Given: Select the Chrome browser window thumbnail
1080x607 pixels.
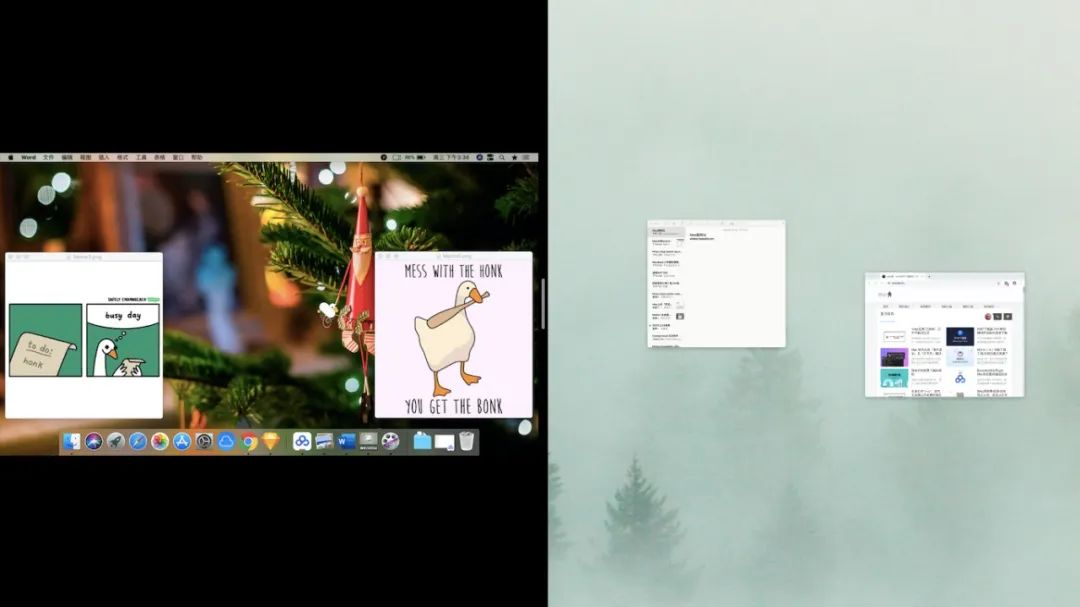Looking at the screenshot, I should [x=944, y=335].
